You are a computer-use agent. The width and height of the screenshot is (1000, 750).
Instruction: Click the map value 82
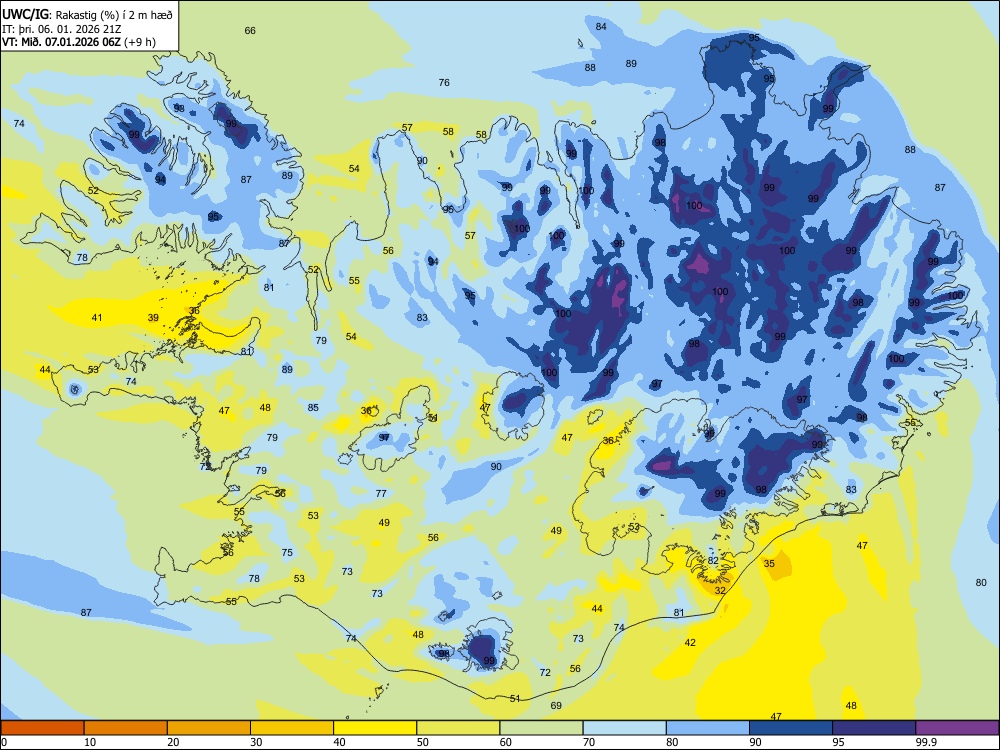click(713, 561)
